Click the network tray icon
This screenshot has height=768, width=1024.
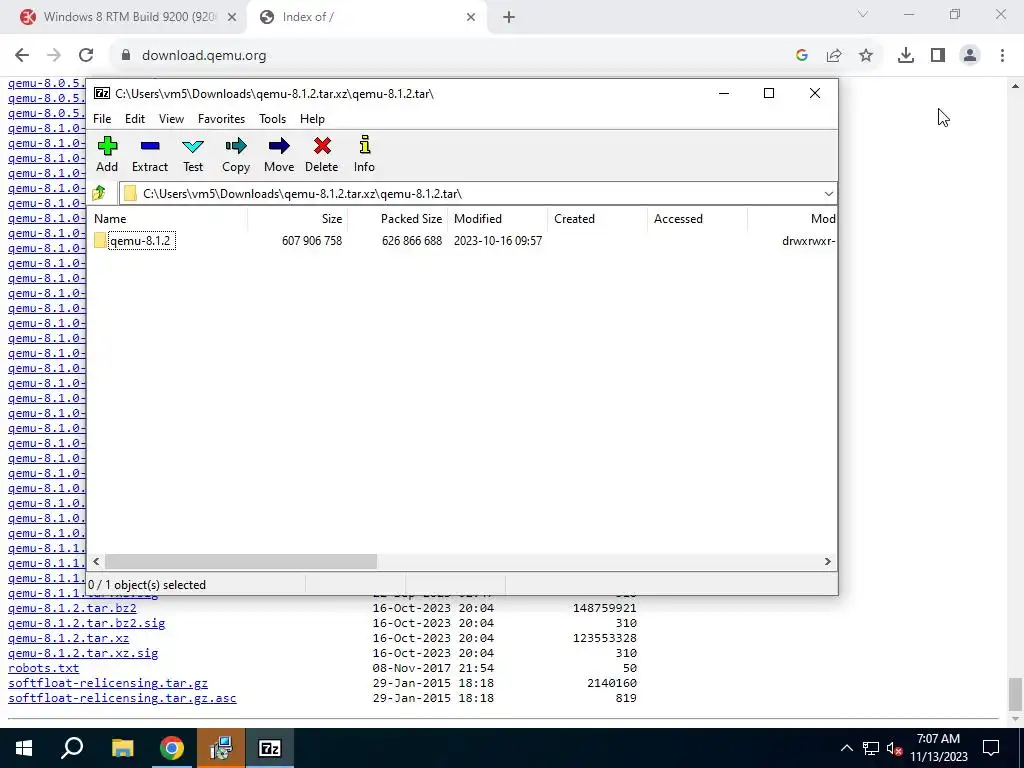coord(871,748)
